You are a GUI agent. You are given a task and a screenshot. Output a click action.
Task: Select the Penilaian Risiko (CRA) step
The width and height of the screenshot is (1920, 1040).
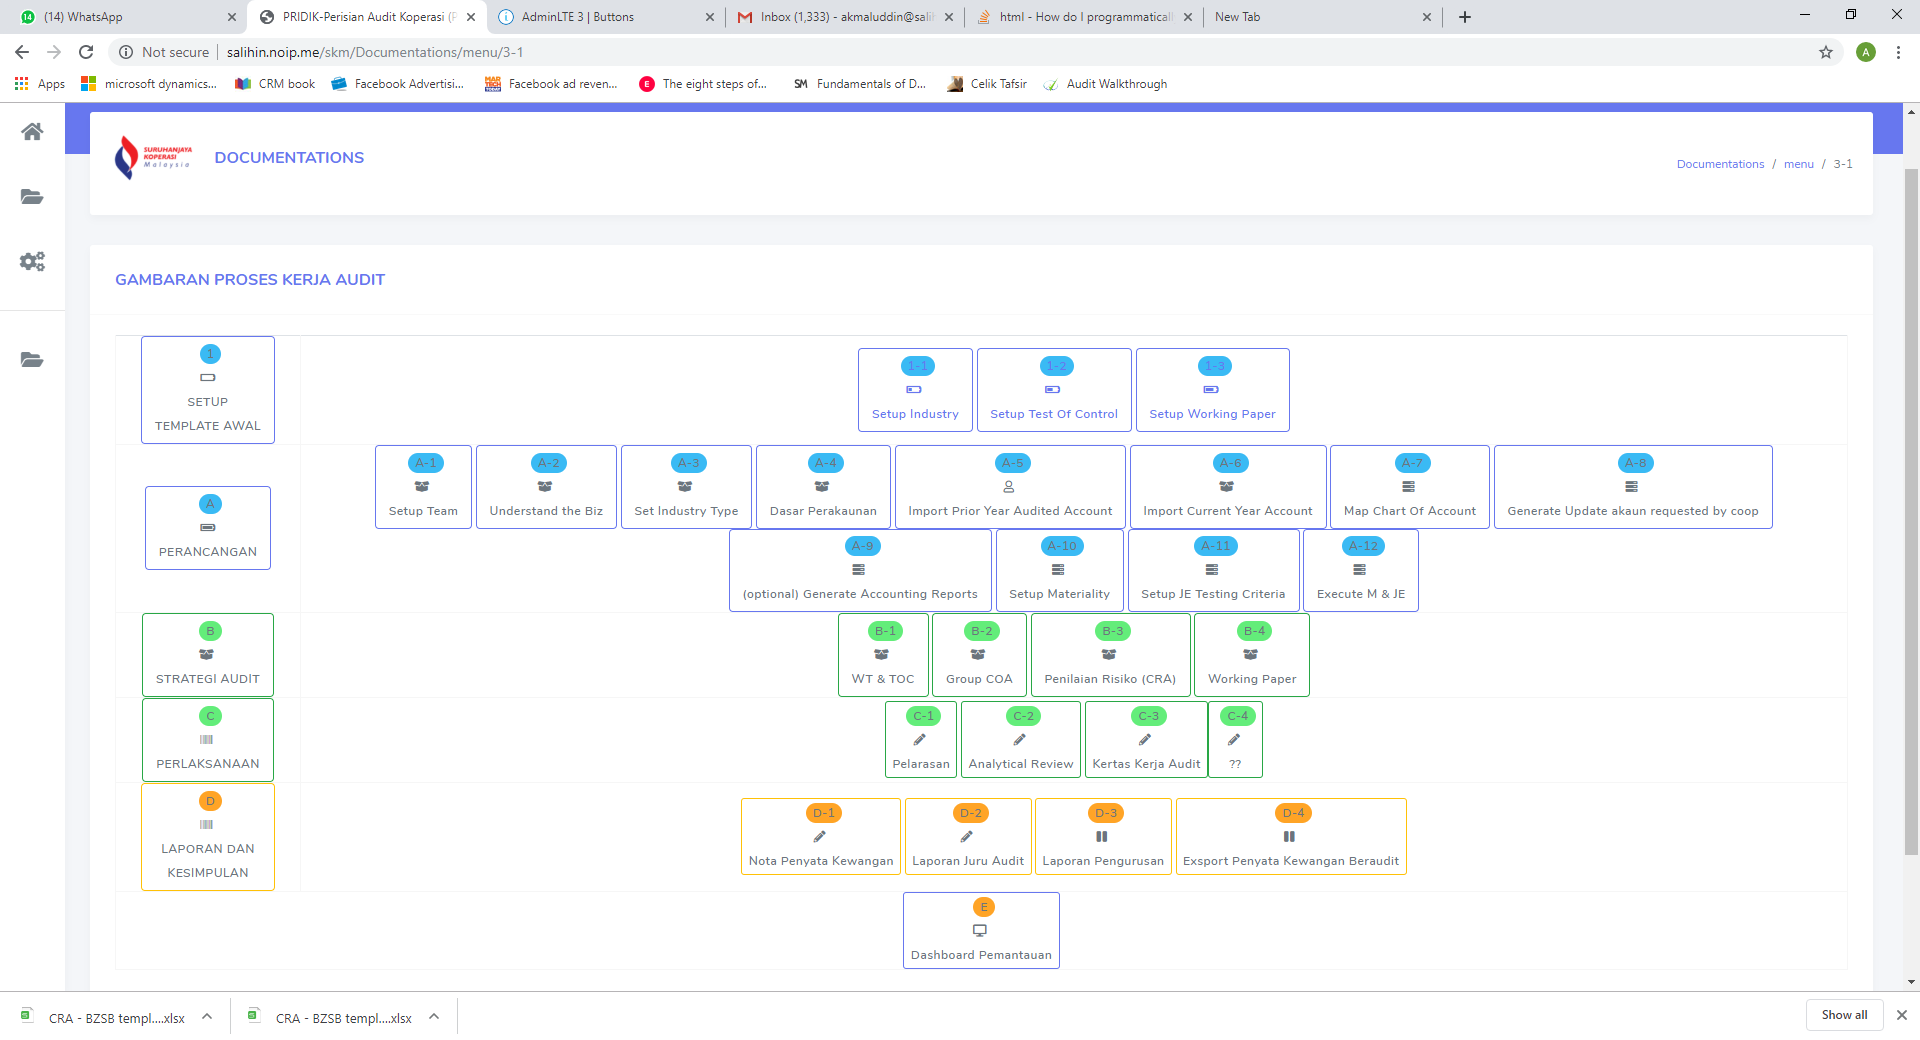[1110, 655]
